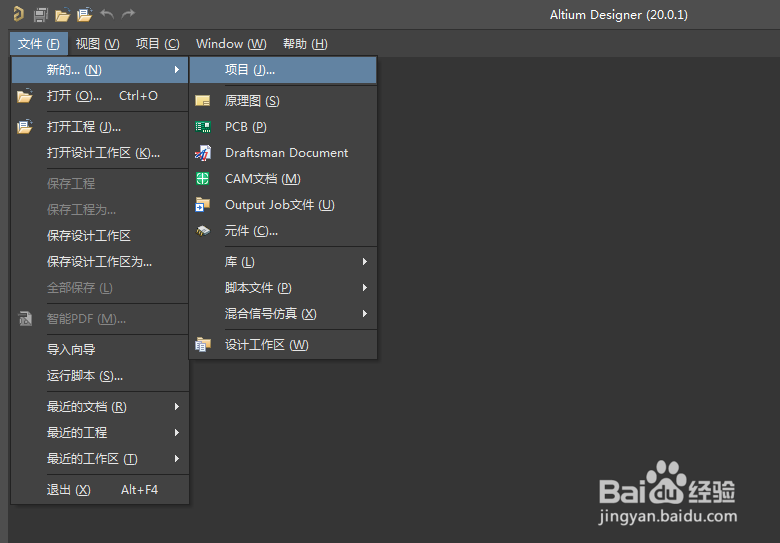780x543 pixels.
Task: Click the Output Job文件 folder icon
Action: 202,204
